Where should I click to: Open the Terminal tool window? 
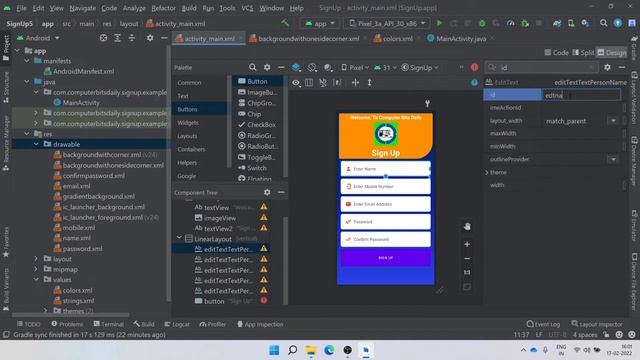(x=109, y=324)
